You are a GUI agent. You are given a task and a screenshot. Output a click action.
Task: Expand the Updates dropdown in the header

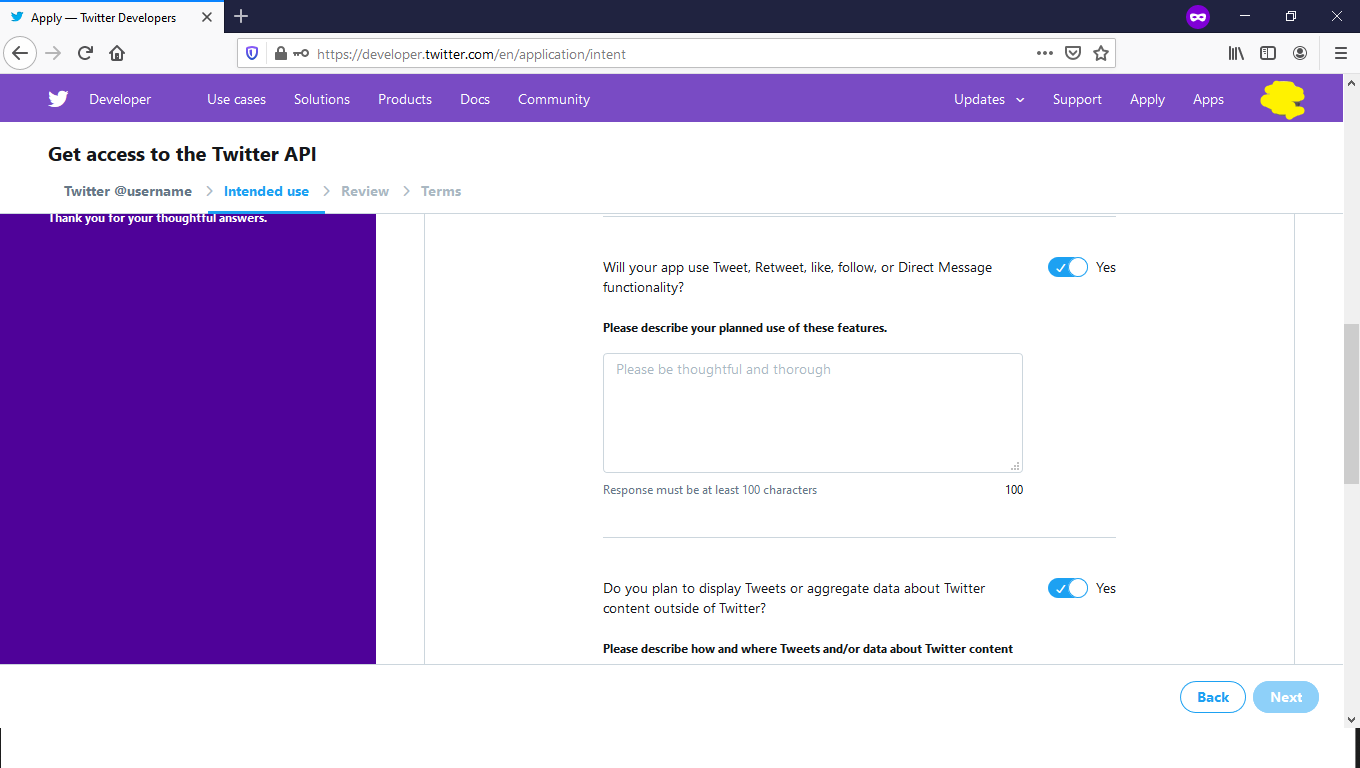[989, 99]
